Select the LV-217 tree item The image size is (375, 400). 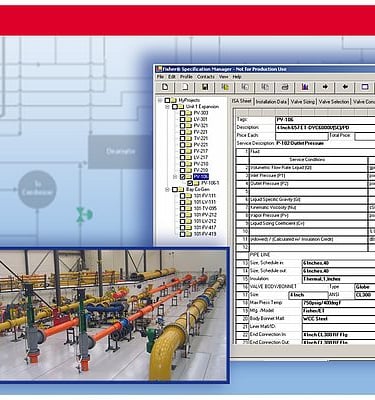[x=201, y=157]
